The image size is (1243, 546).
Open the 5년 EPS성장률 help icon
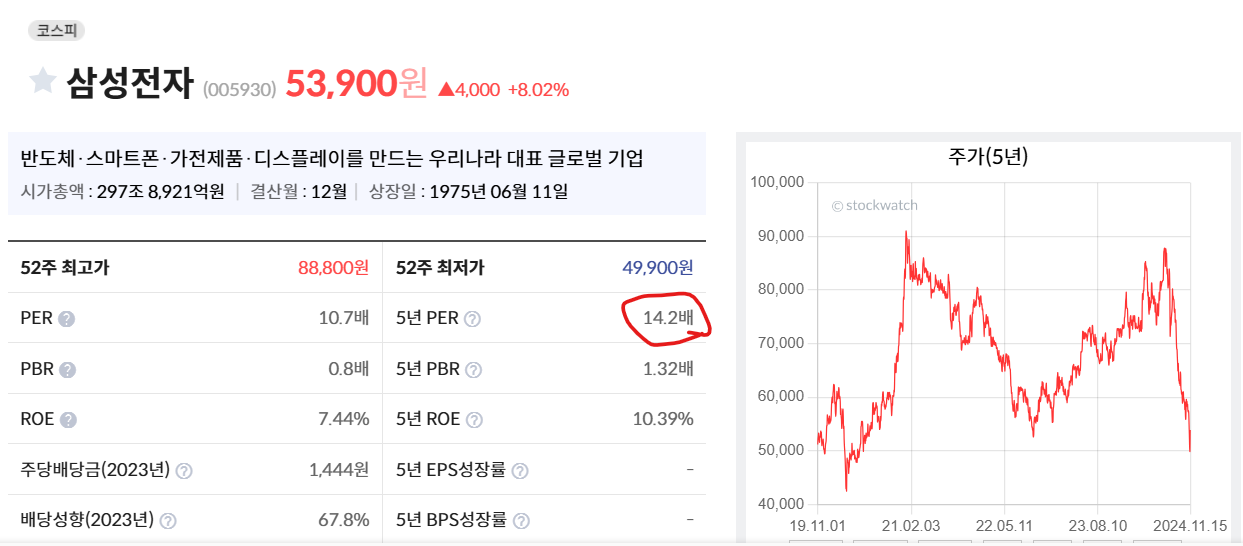[520, 470]
